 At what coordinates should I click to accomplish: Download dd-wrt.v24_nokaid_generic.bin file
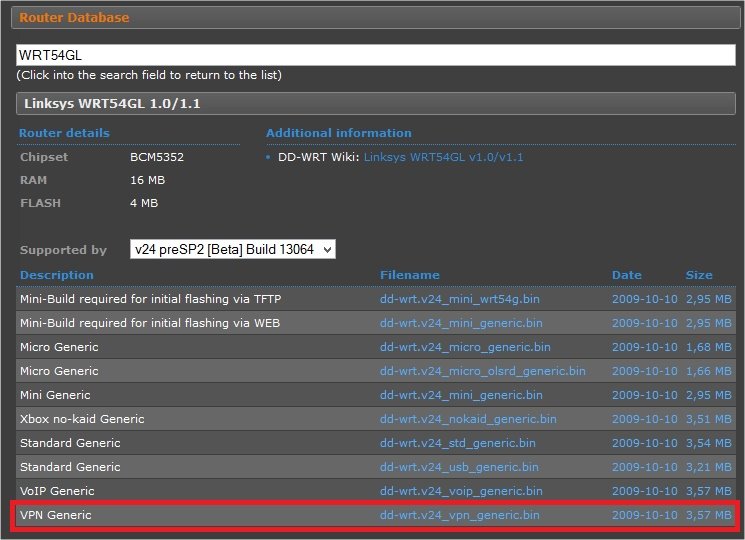pyautogui.click(x=468, y=419)
